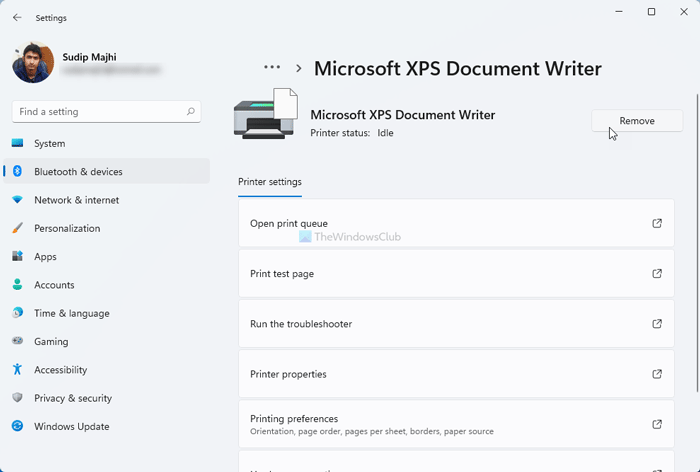This screenshot has width=700, height=472.
Task: Click external link icon for Printing preferences
Action: [657, 424]
